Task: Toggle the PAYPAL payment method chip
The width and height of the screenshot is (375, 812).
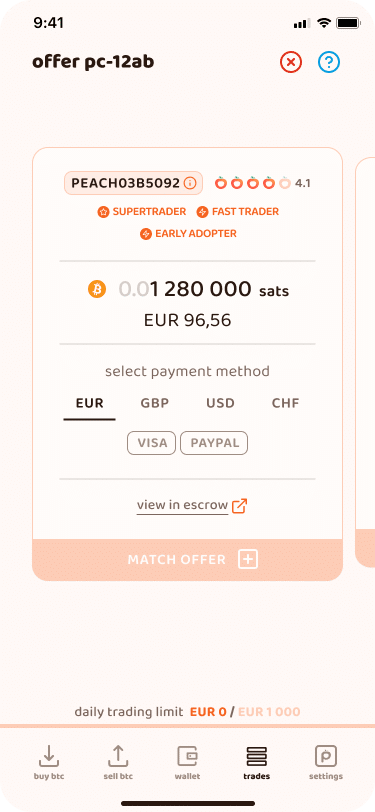Action: pos(214,443)
